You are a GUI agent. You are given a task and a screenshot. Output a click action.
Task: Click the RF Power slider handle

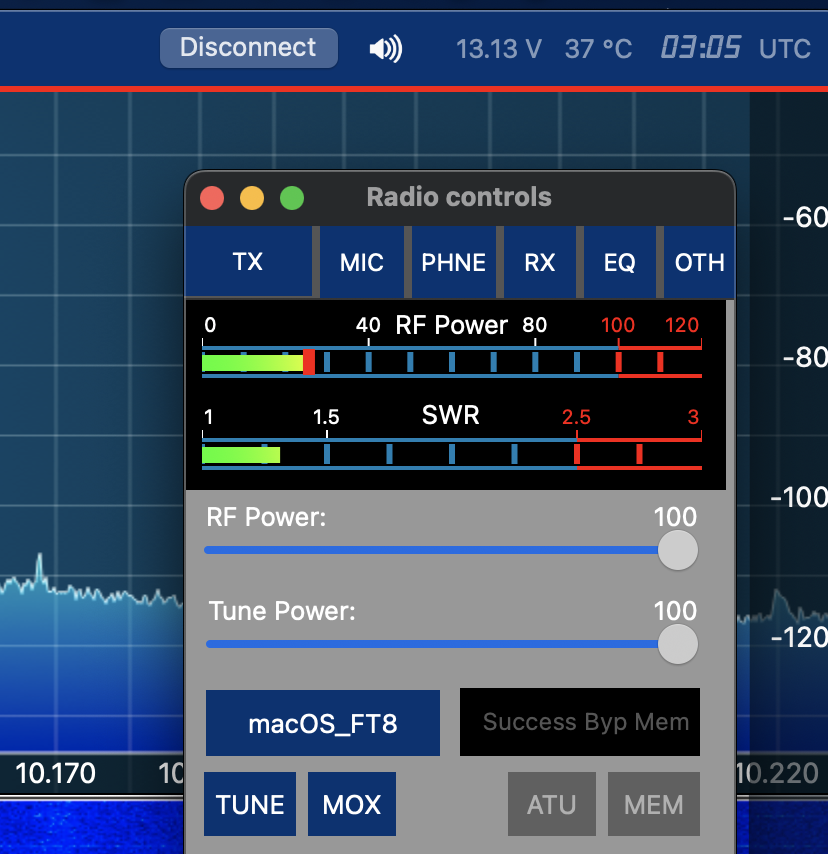678,550
